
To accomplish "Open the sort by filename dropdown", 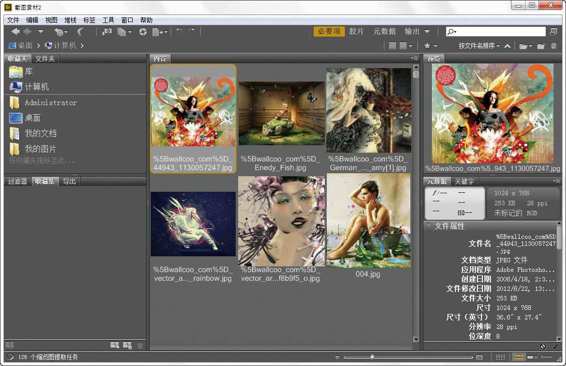I will (x=479, y=46).
